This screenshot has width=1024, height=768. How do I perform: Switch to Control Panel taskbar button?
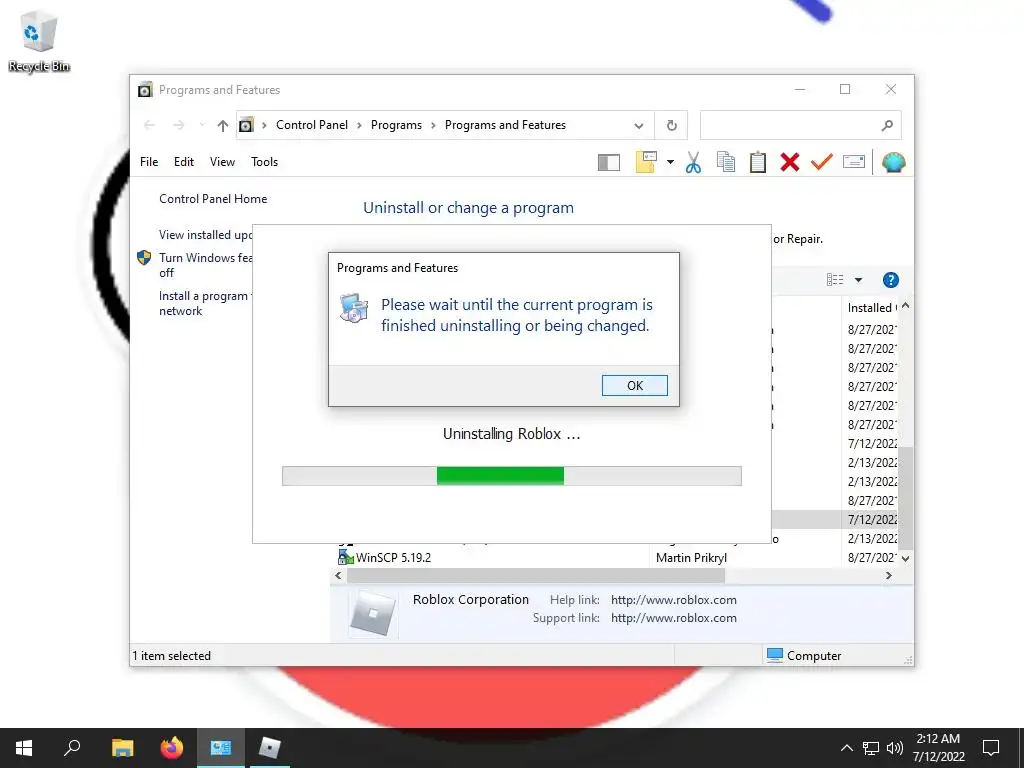point(221,748)
